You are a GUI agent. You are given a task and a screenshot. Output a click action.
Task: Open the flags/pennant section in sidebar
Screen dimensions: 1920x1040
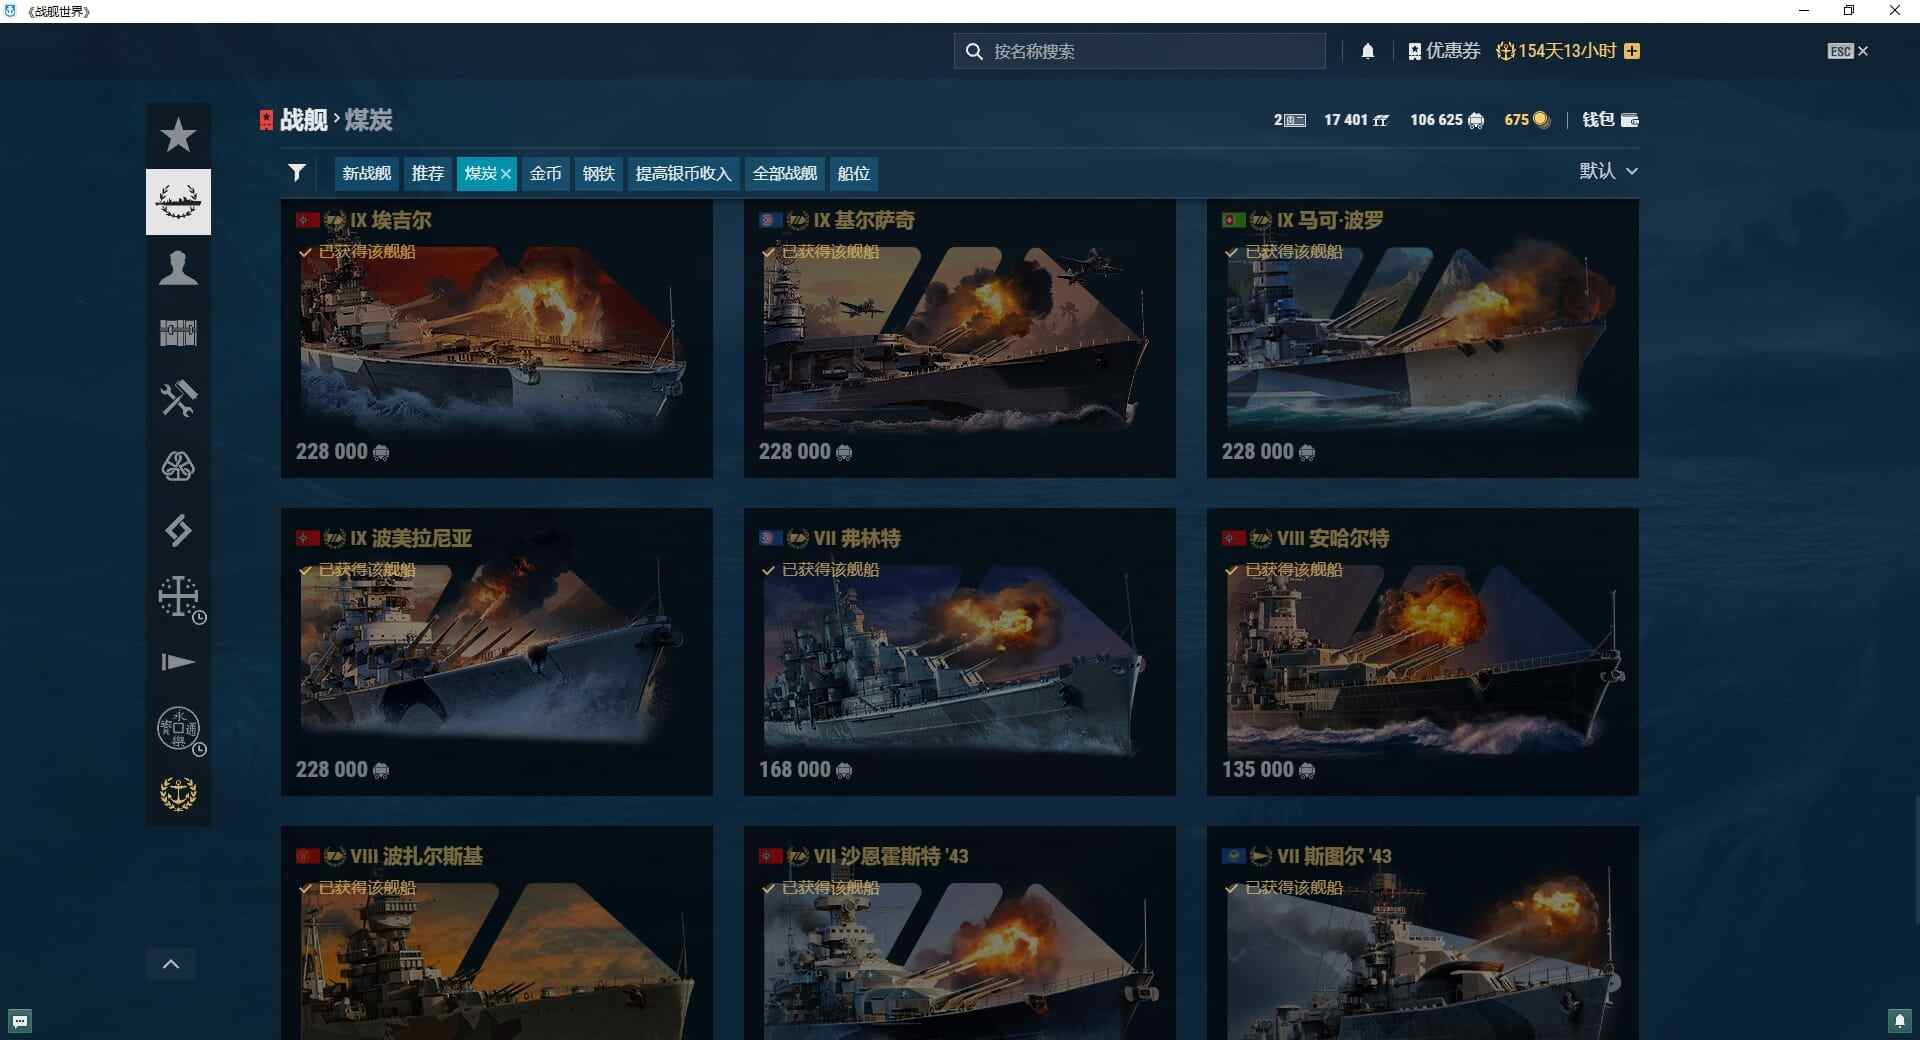(178, 661)
